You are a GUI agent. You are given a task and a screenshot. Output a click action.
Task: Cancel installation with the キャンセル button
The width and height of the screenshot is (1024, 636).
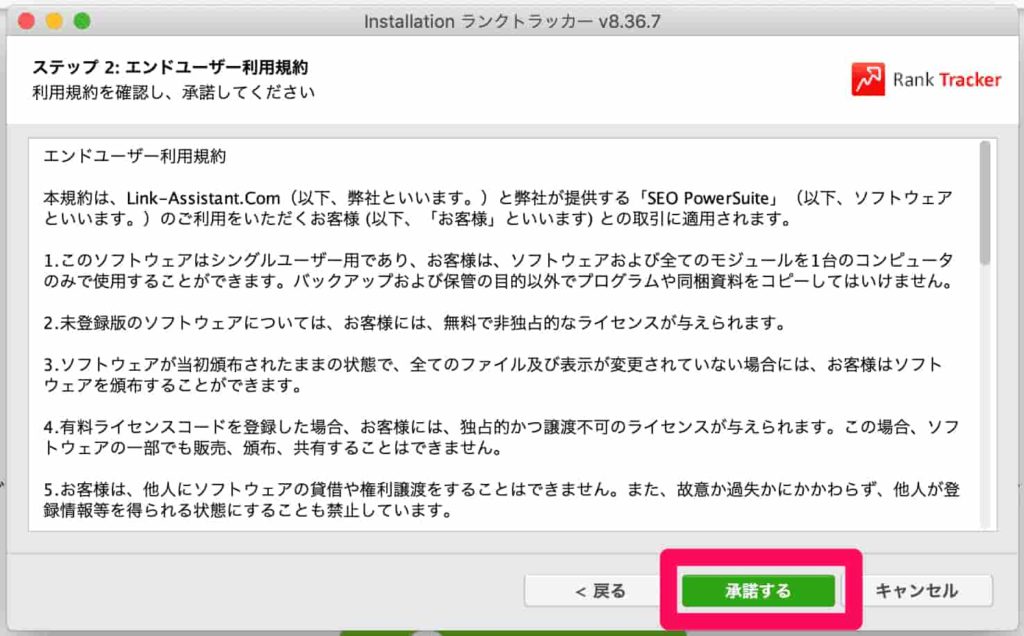pyautogui.click(x=917, y=591)
